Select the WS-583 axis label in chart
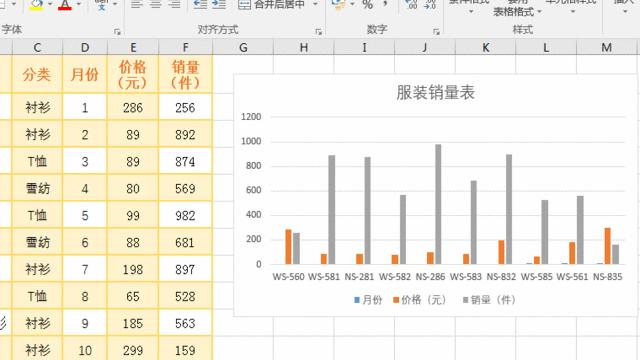640x360 pixels. [x=466, y=277]
